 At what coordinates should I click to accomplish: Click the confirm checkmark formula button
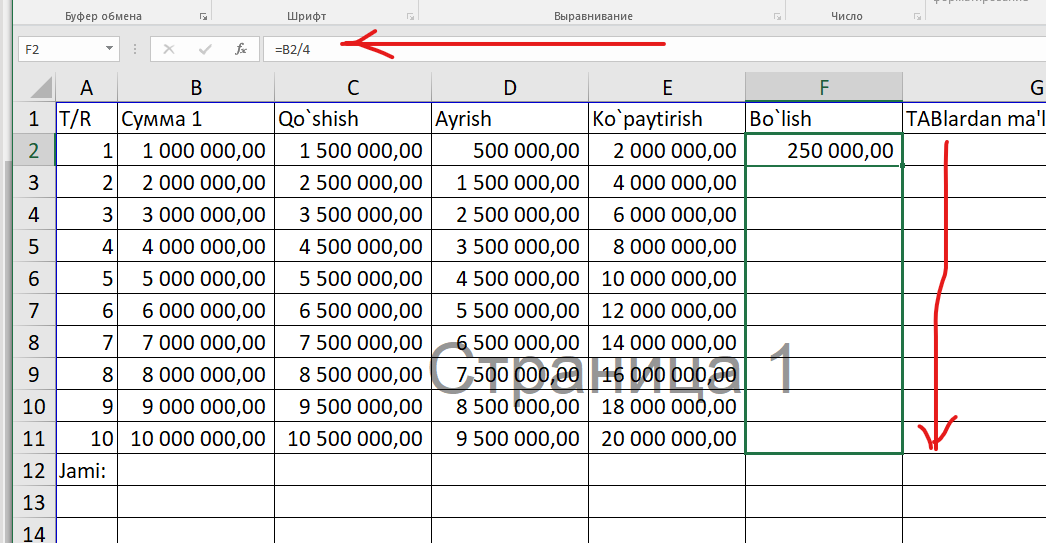click(205, 49)
